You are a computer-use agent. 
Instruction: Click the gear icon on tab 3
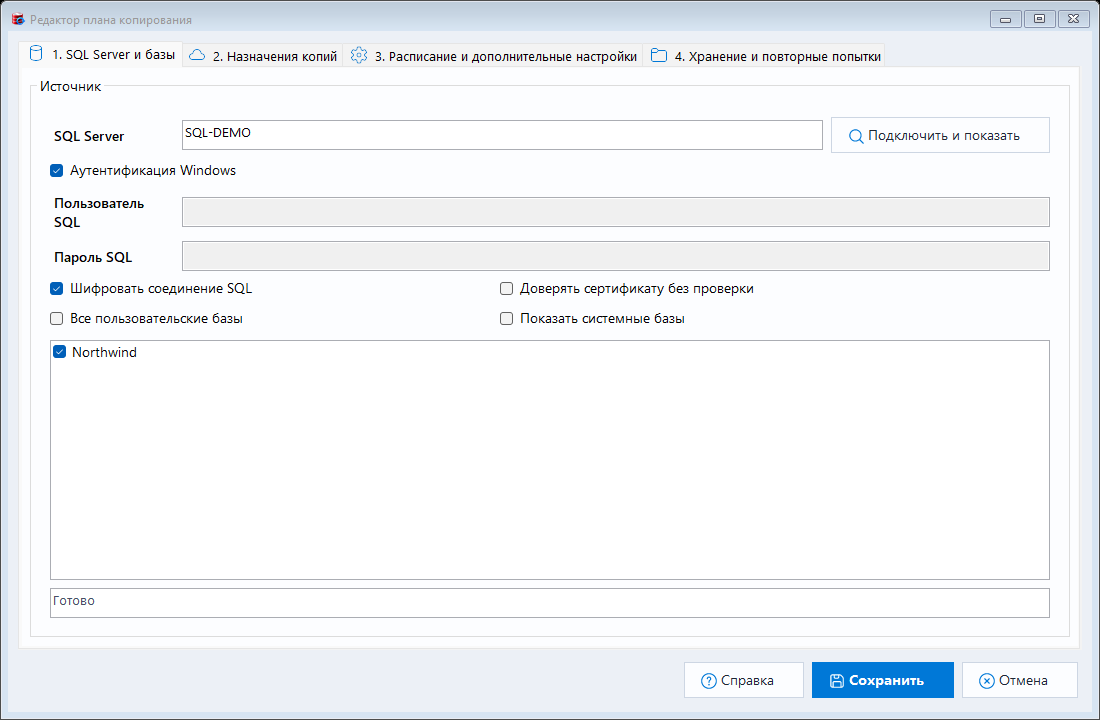click(x=358, y=55)
